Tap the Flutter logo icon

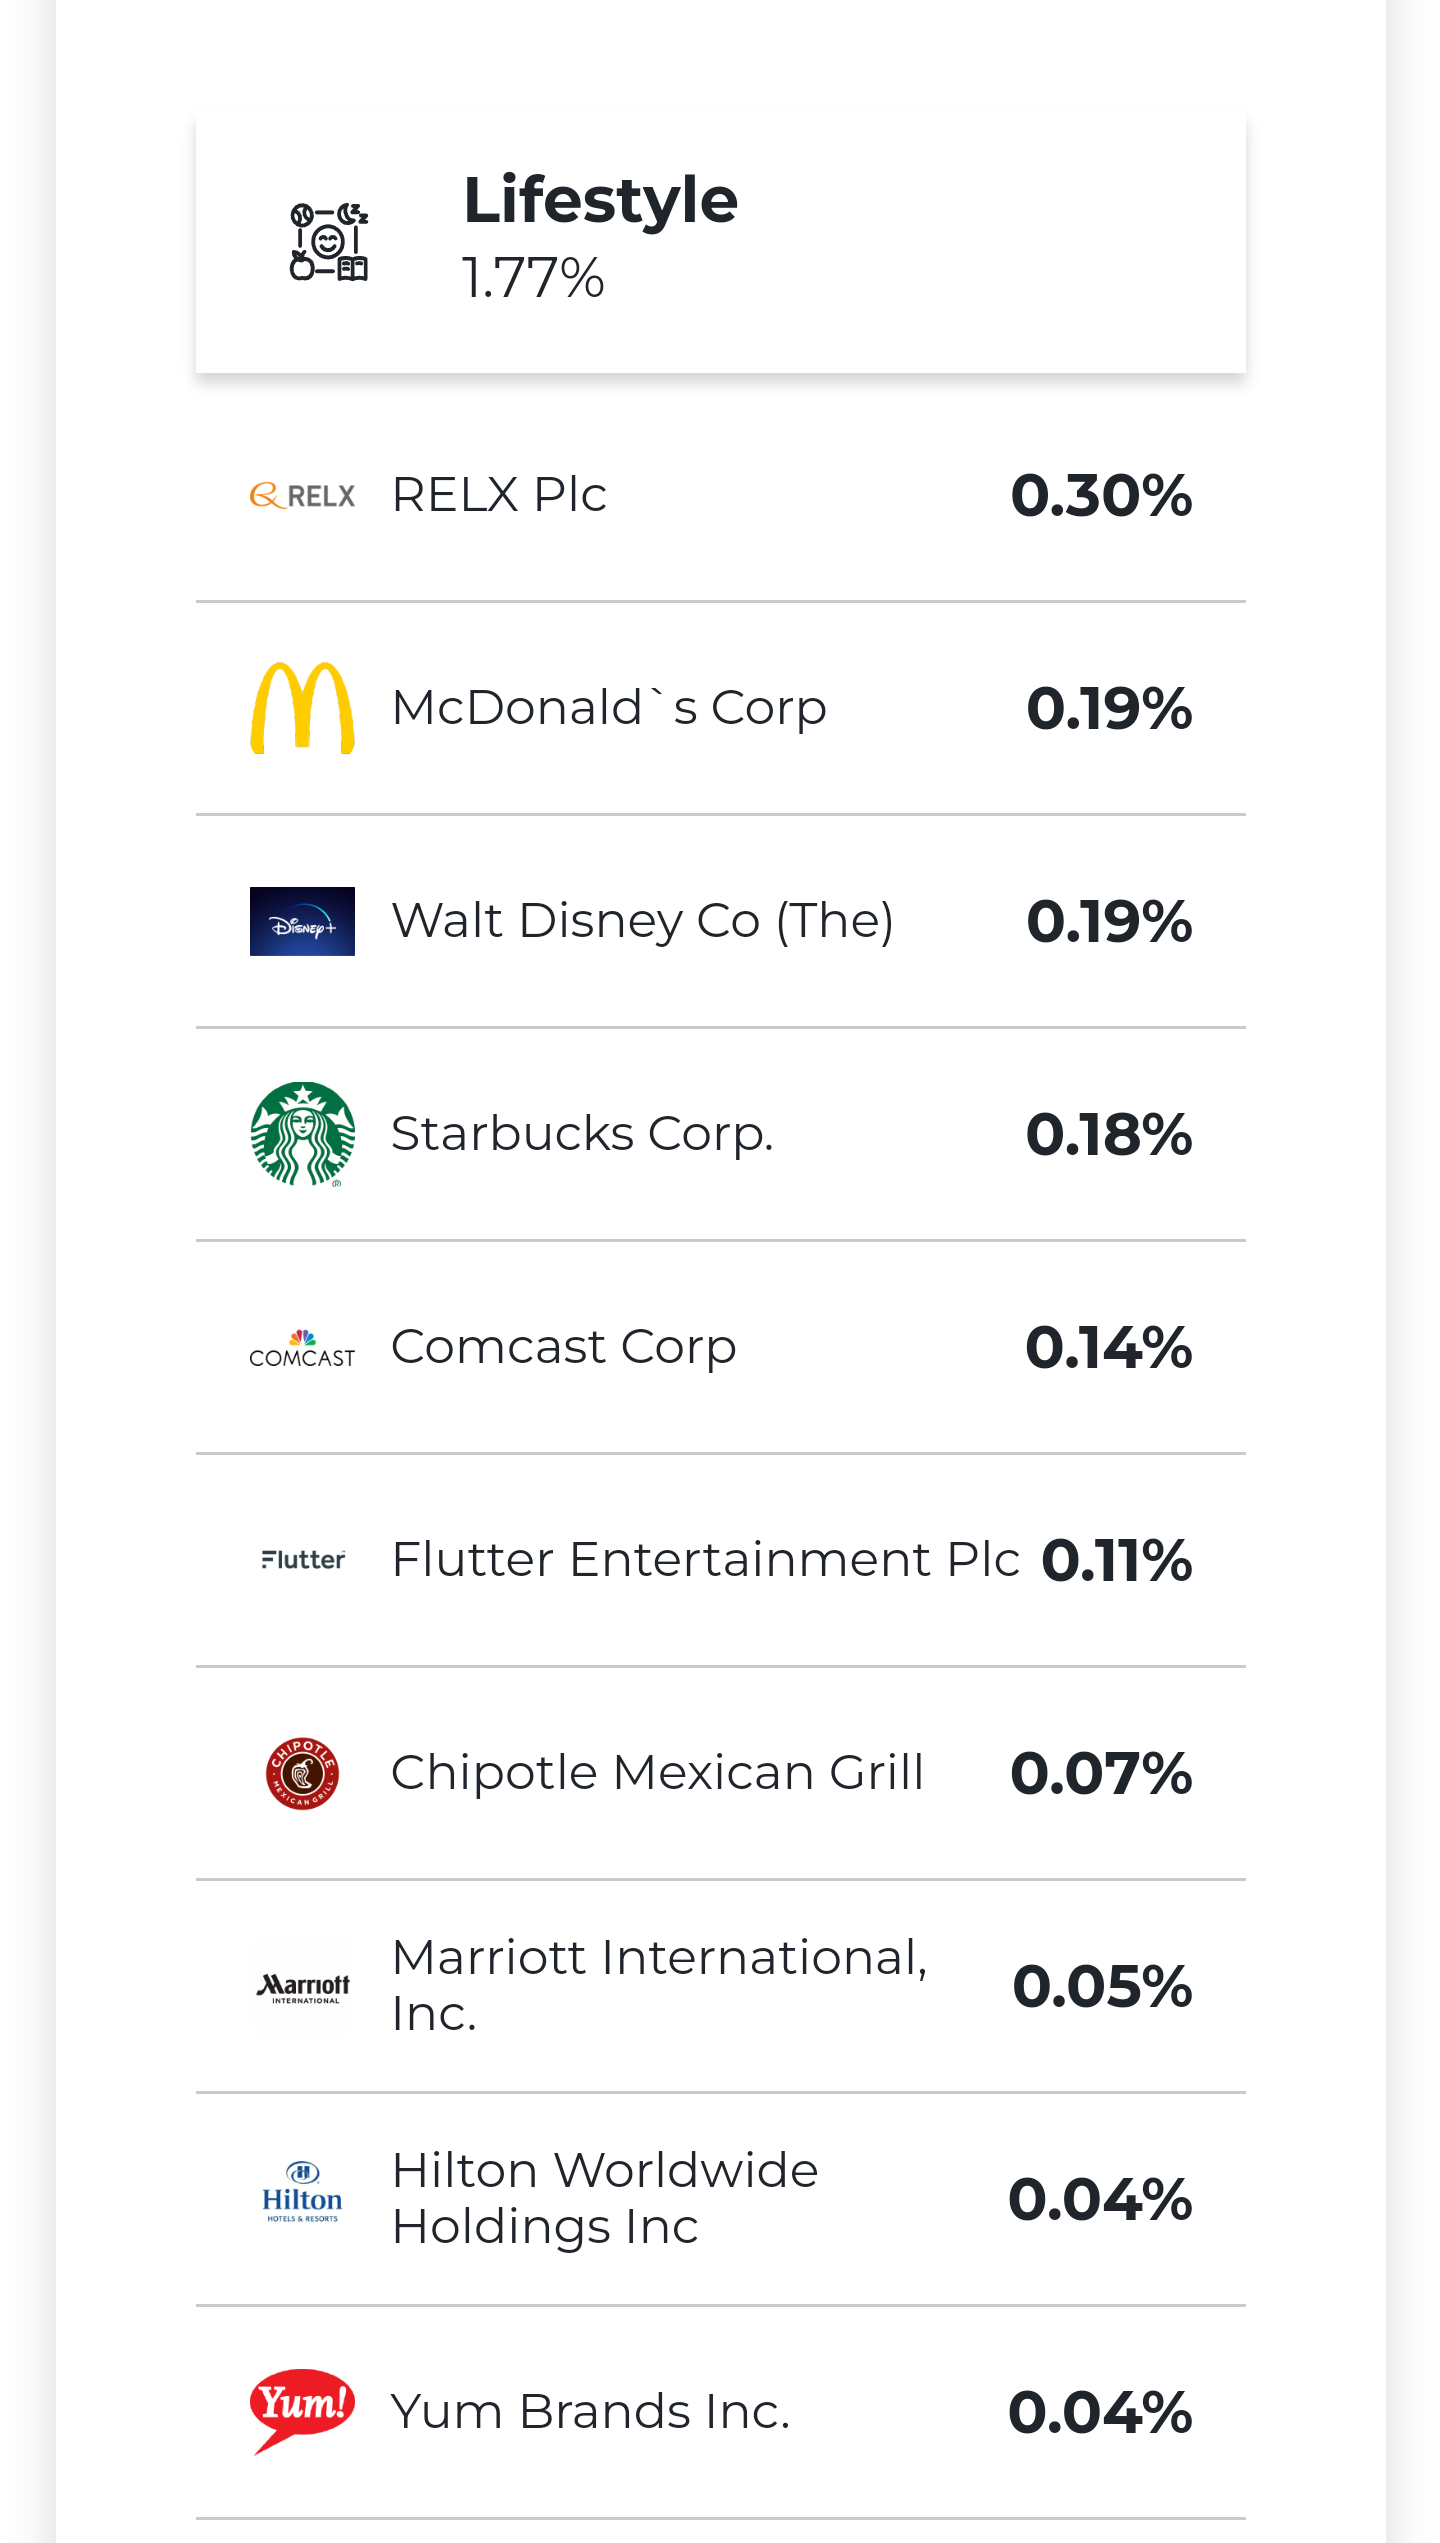[302, 1560]
